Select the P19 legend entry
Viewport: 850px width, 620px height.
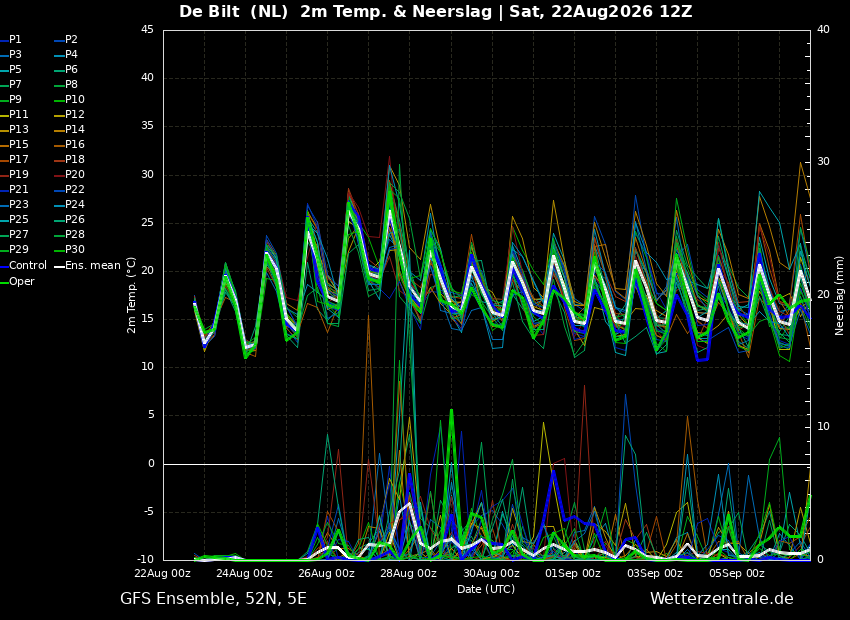pos(18,175)
